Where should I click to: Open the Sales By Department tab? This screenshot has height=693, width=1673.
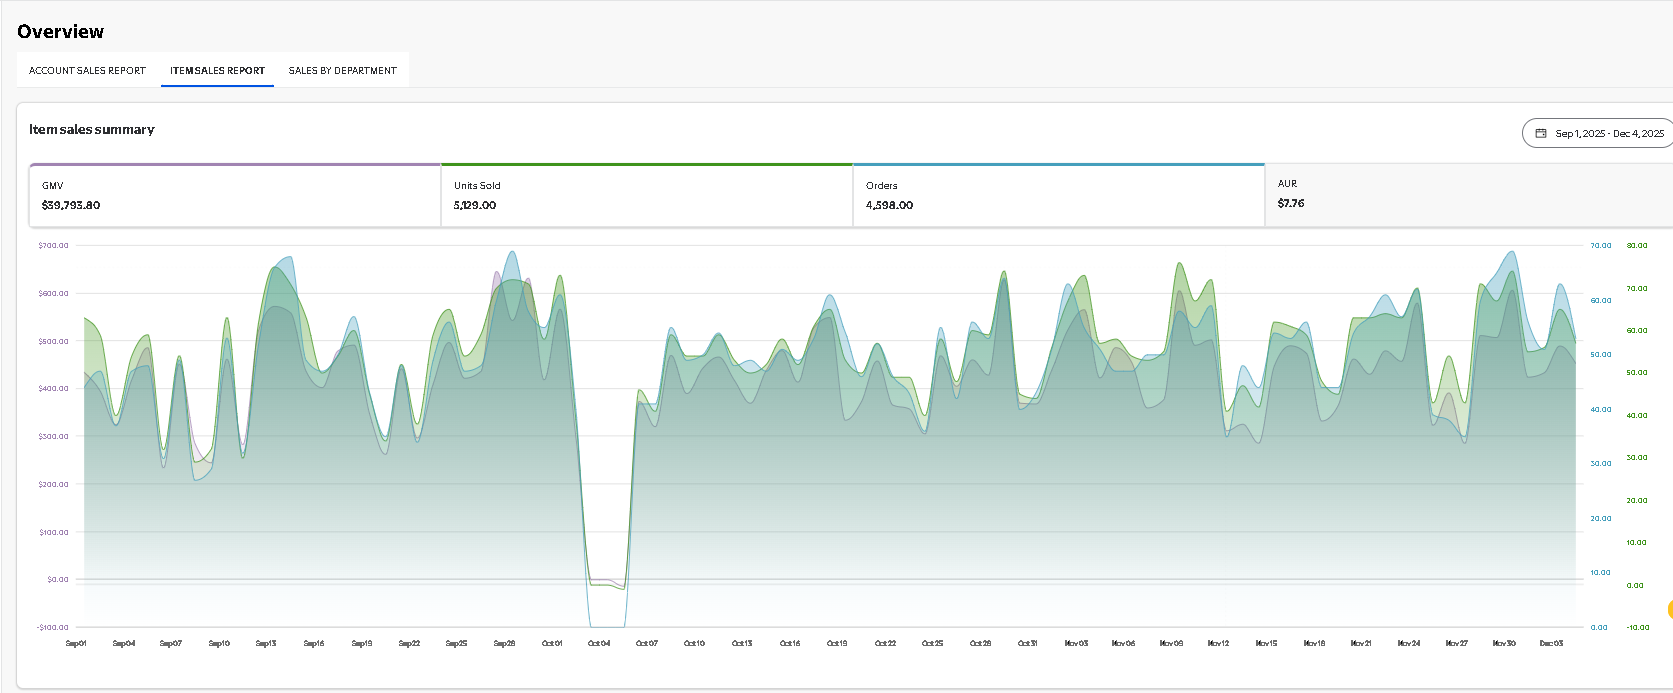coord(342,71)
